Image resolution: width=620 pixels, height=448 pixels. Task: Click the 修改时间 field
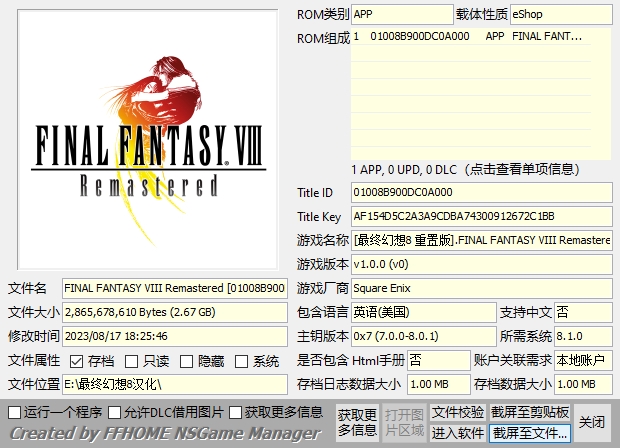175,336
